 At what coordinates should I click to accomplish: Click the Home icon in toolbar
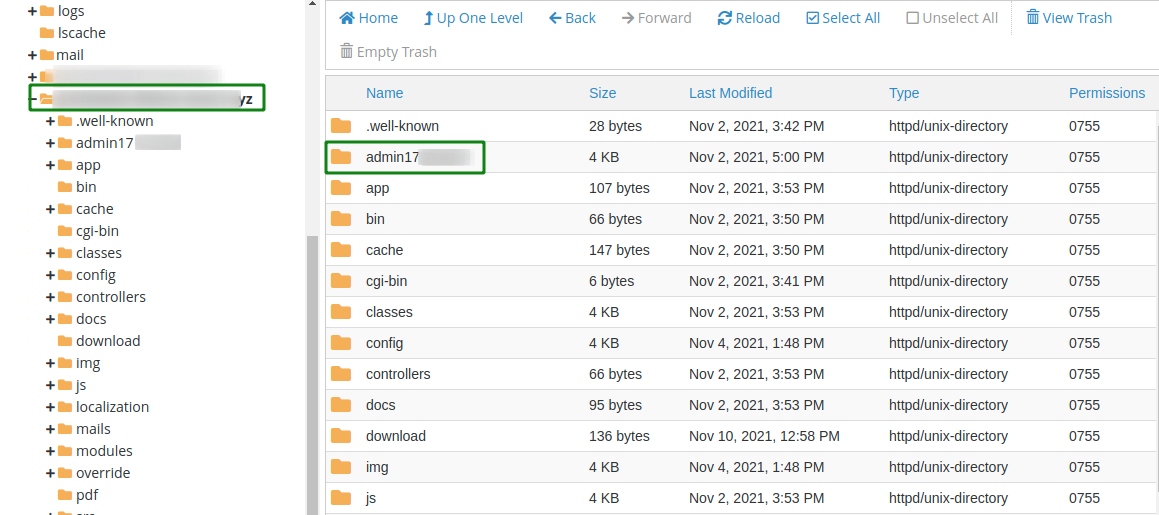[347, 18]
